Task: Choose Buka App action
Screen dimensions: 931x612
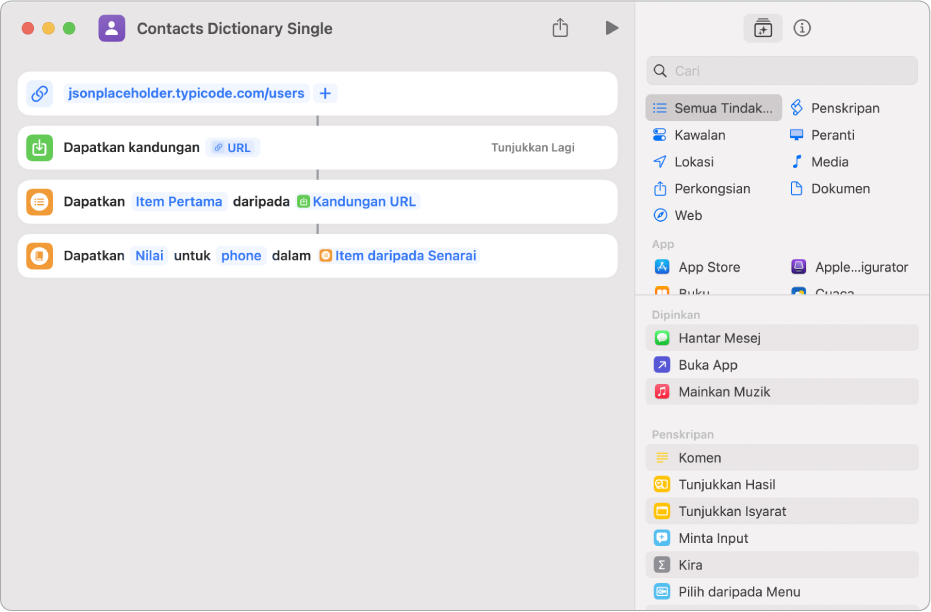Action: tap(782, 365)
